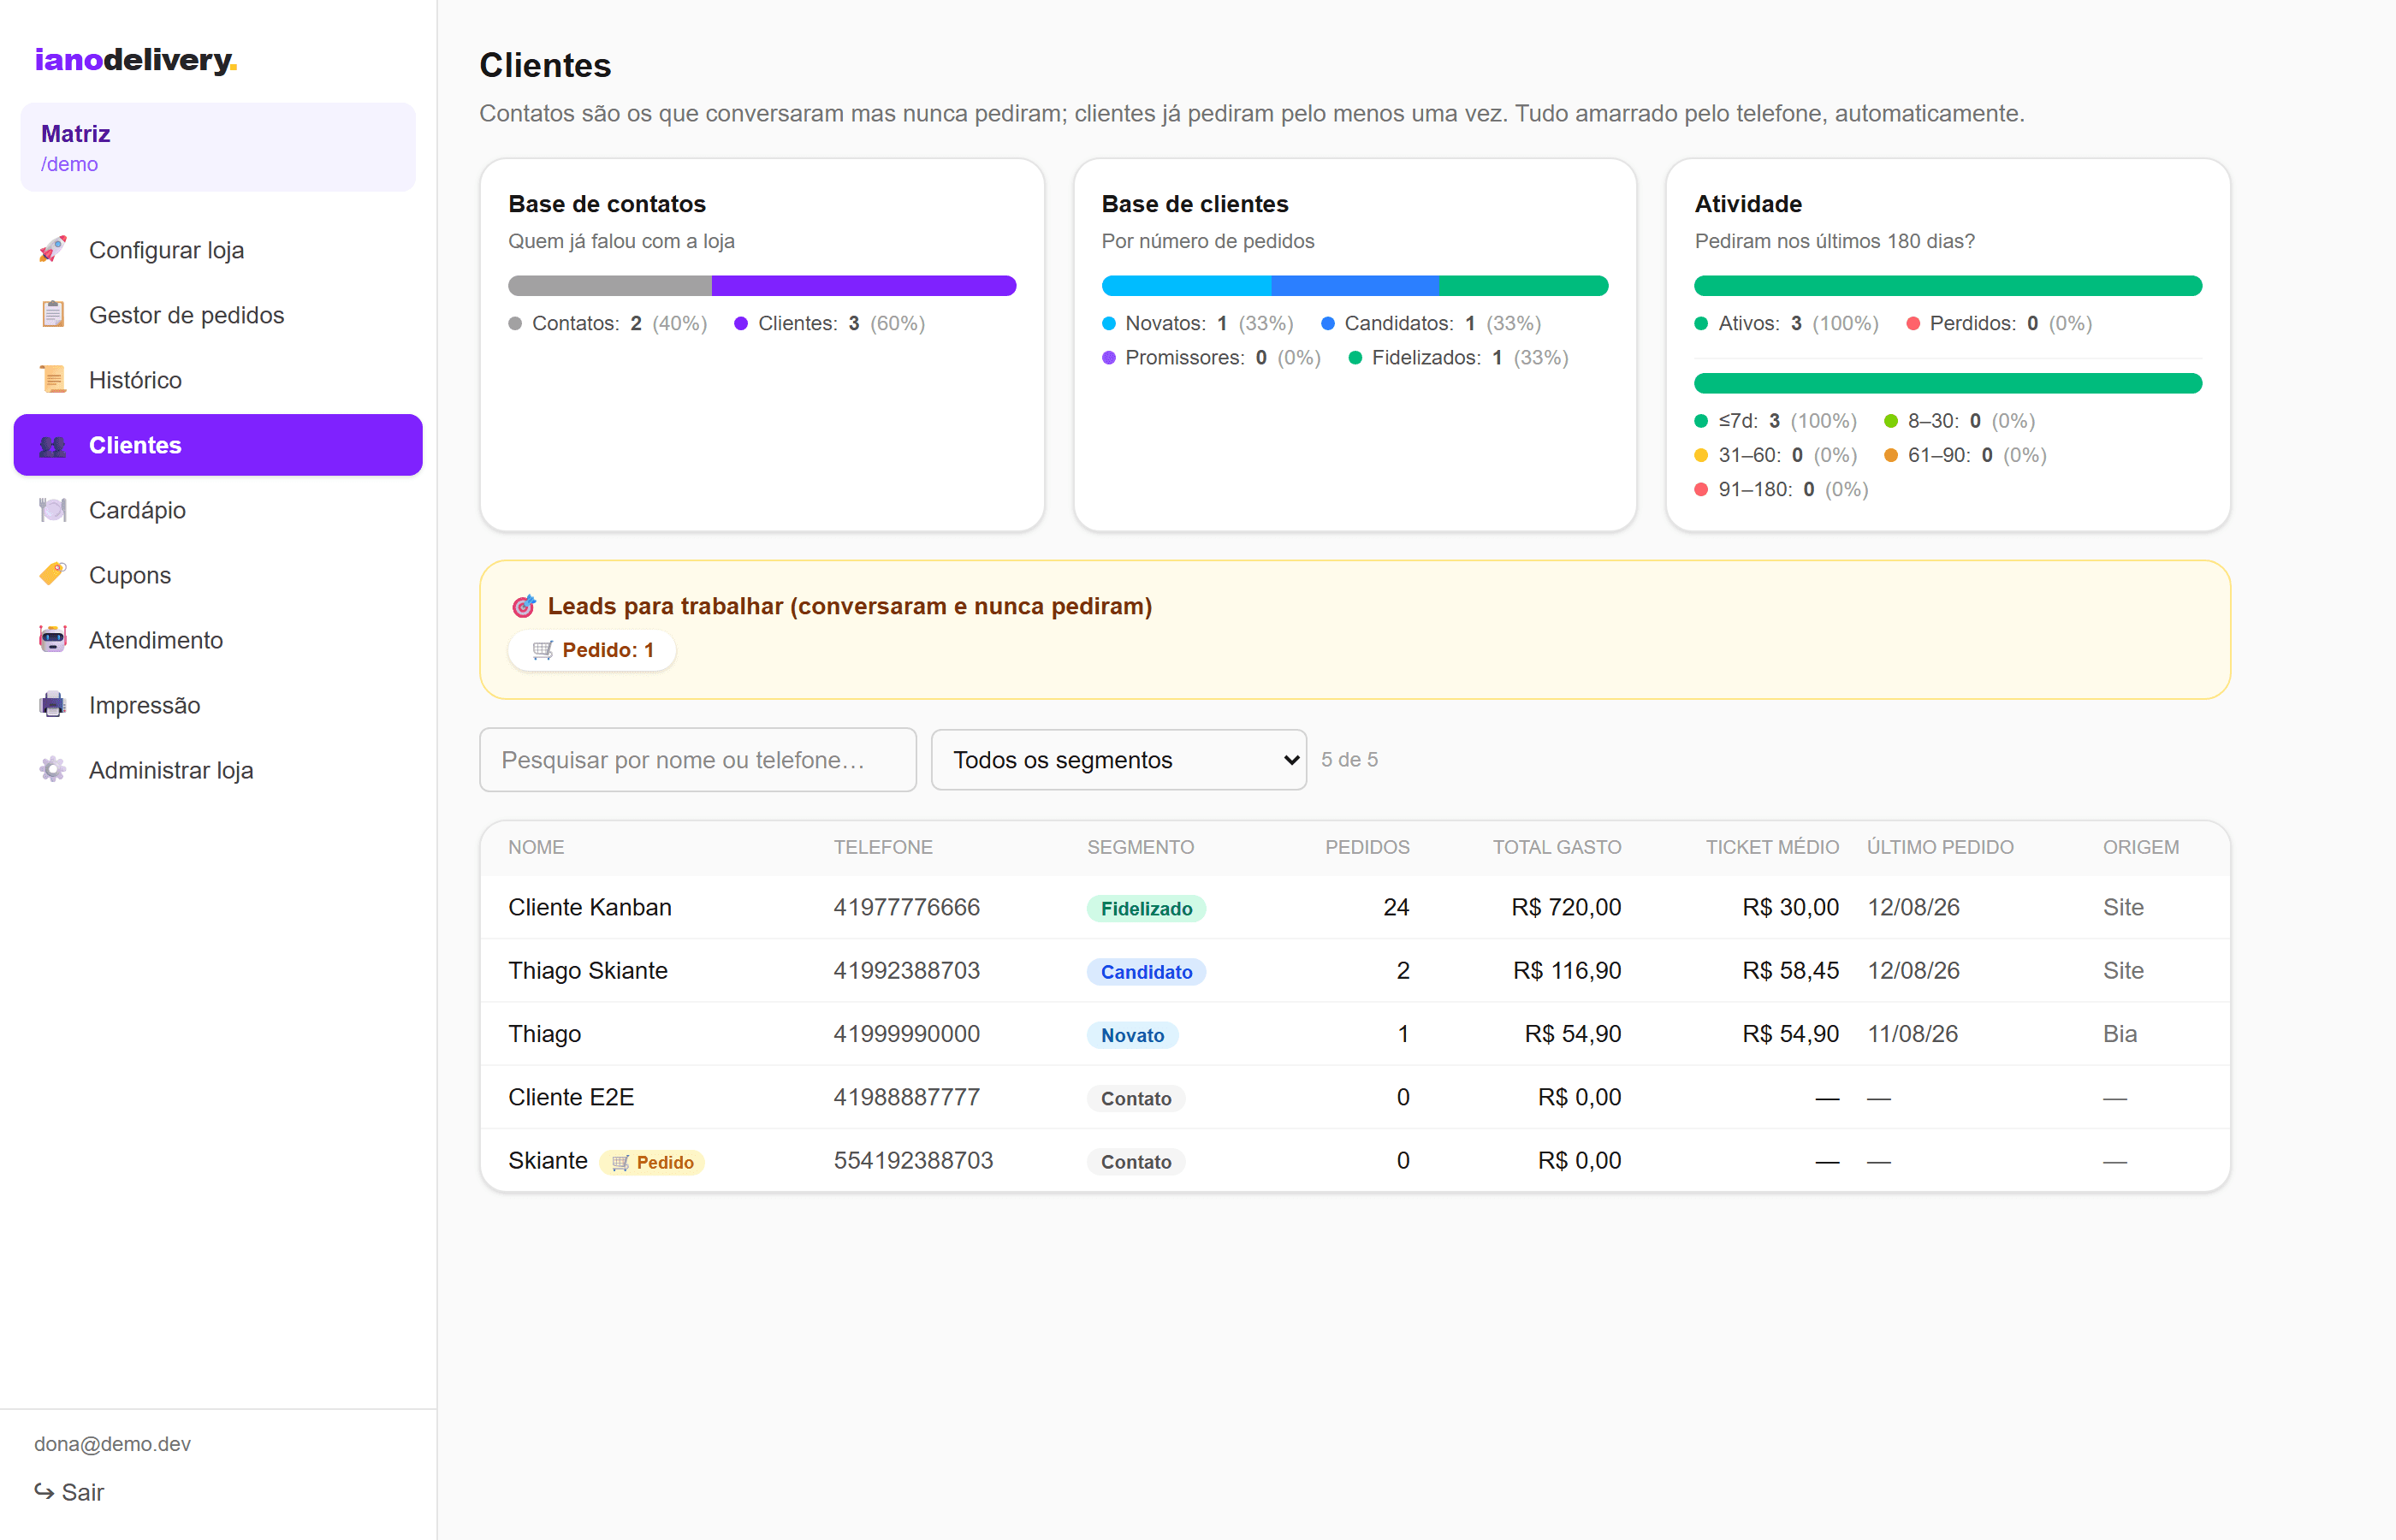Click the dona@demo.dev account email
Screen dimensions: 2396x1540
pos(112,1444)
